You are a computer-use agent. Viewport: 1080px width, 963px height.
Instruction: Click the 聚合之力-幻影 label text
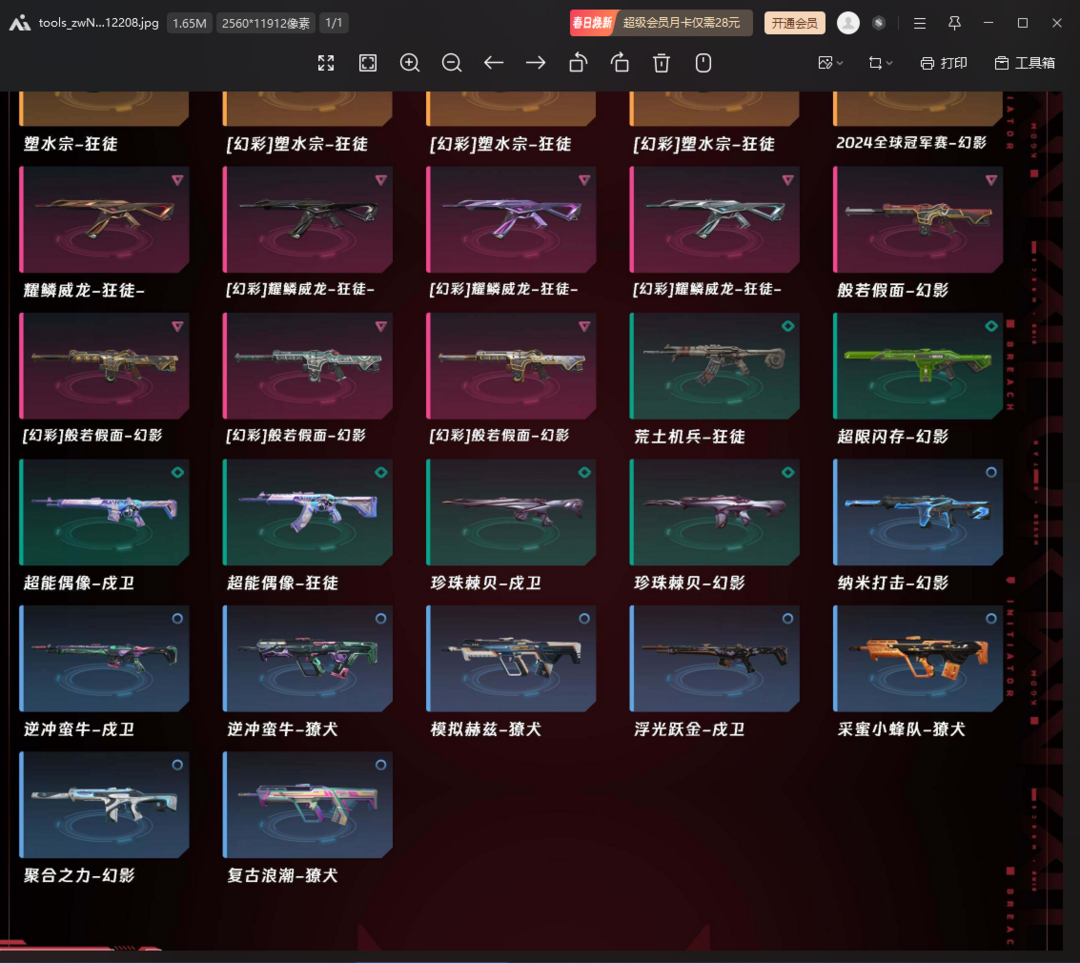pos(79,875)
